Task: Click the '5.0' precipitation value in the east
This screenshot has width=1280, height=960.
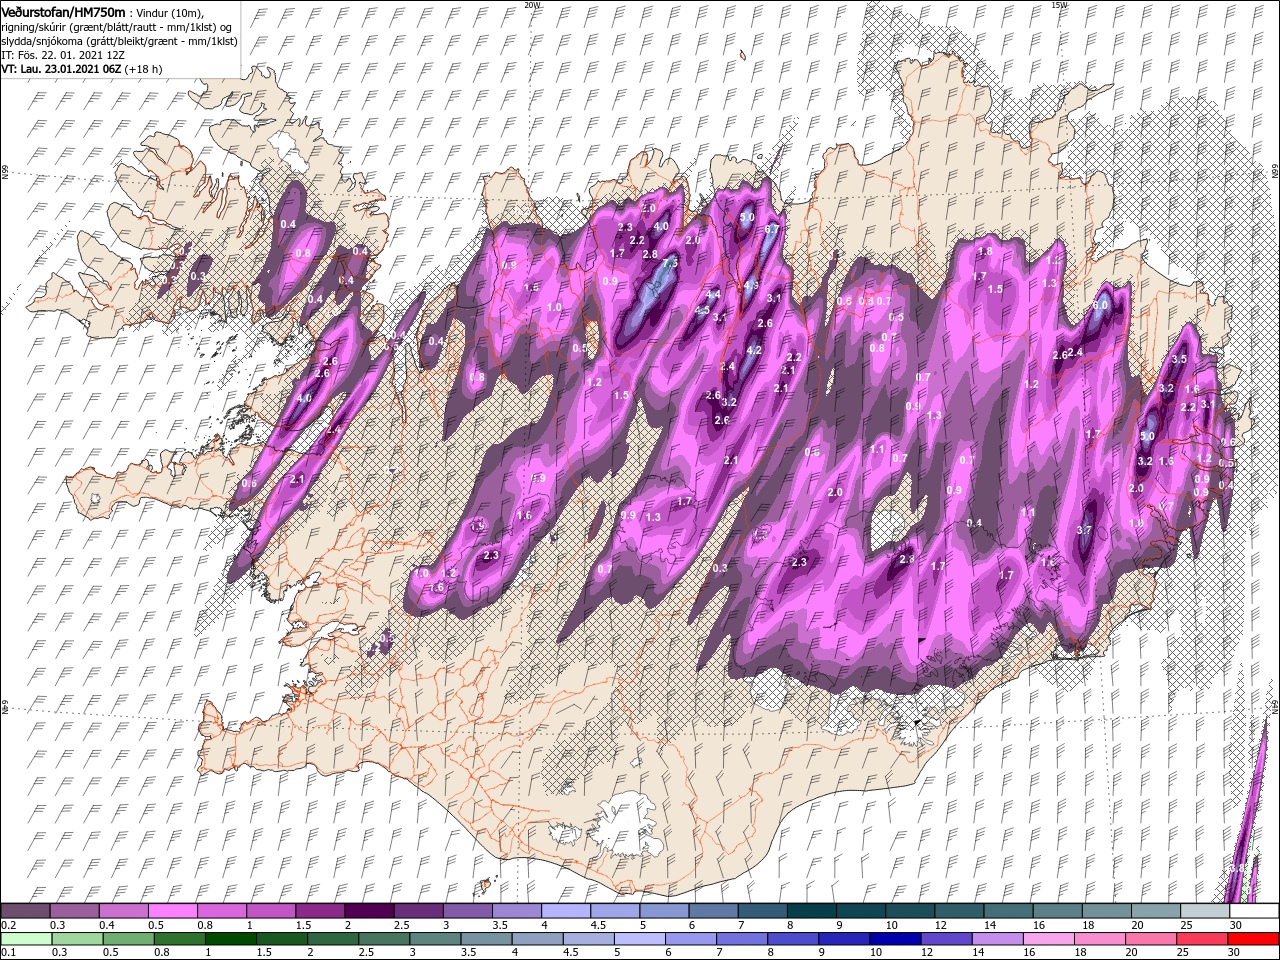Action: pyautogui.click(x=1147, y=436)
